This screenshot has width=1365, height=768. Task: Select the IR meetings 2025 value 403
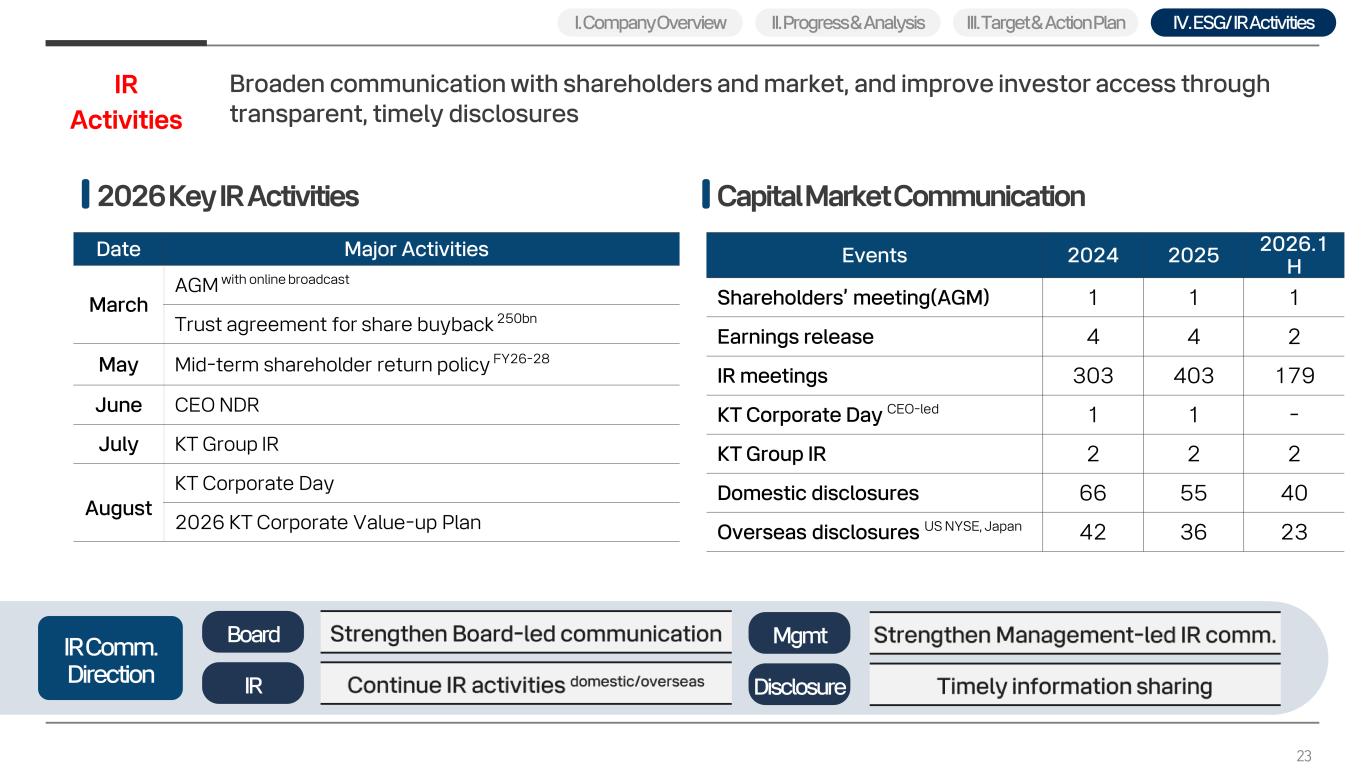pos(1193,376)
